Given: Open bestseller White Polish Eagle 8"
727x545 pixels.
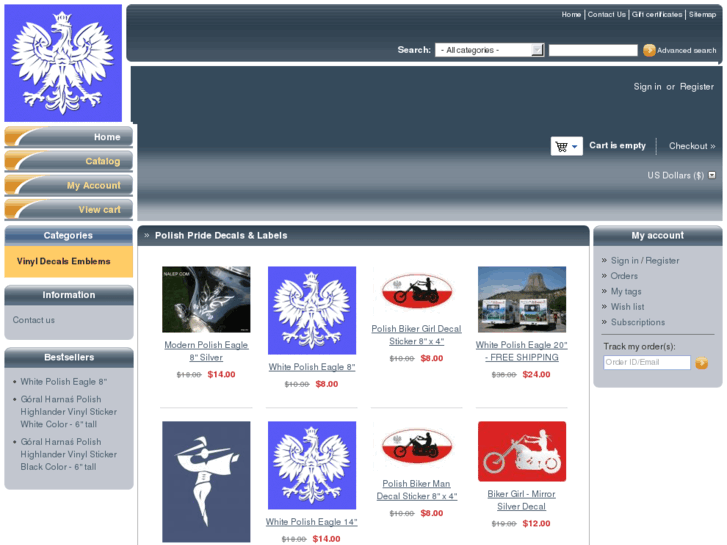Looking at the screenshot, I should (x=64, y=382).
